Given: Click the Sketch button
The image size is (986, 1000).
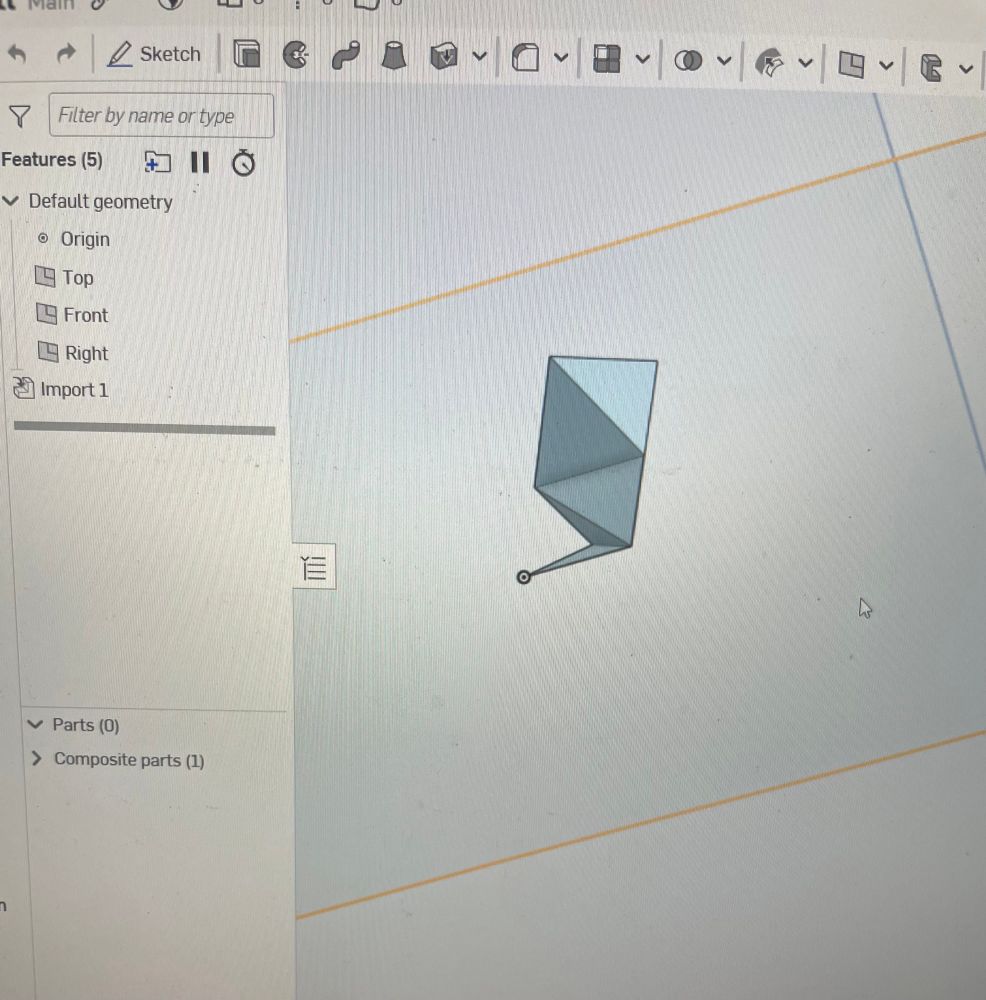Looking at the screenshot, I should [155, 54].
